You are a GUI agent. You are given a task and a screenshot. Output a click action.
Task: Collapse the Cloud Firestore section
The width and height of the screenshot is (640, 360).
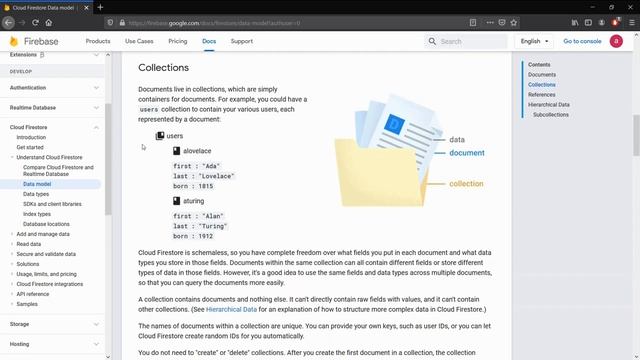(x=96, y=127)
